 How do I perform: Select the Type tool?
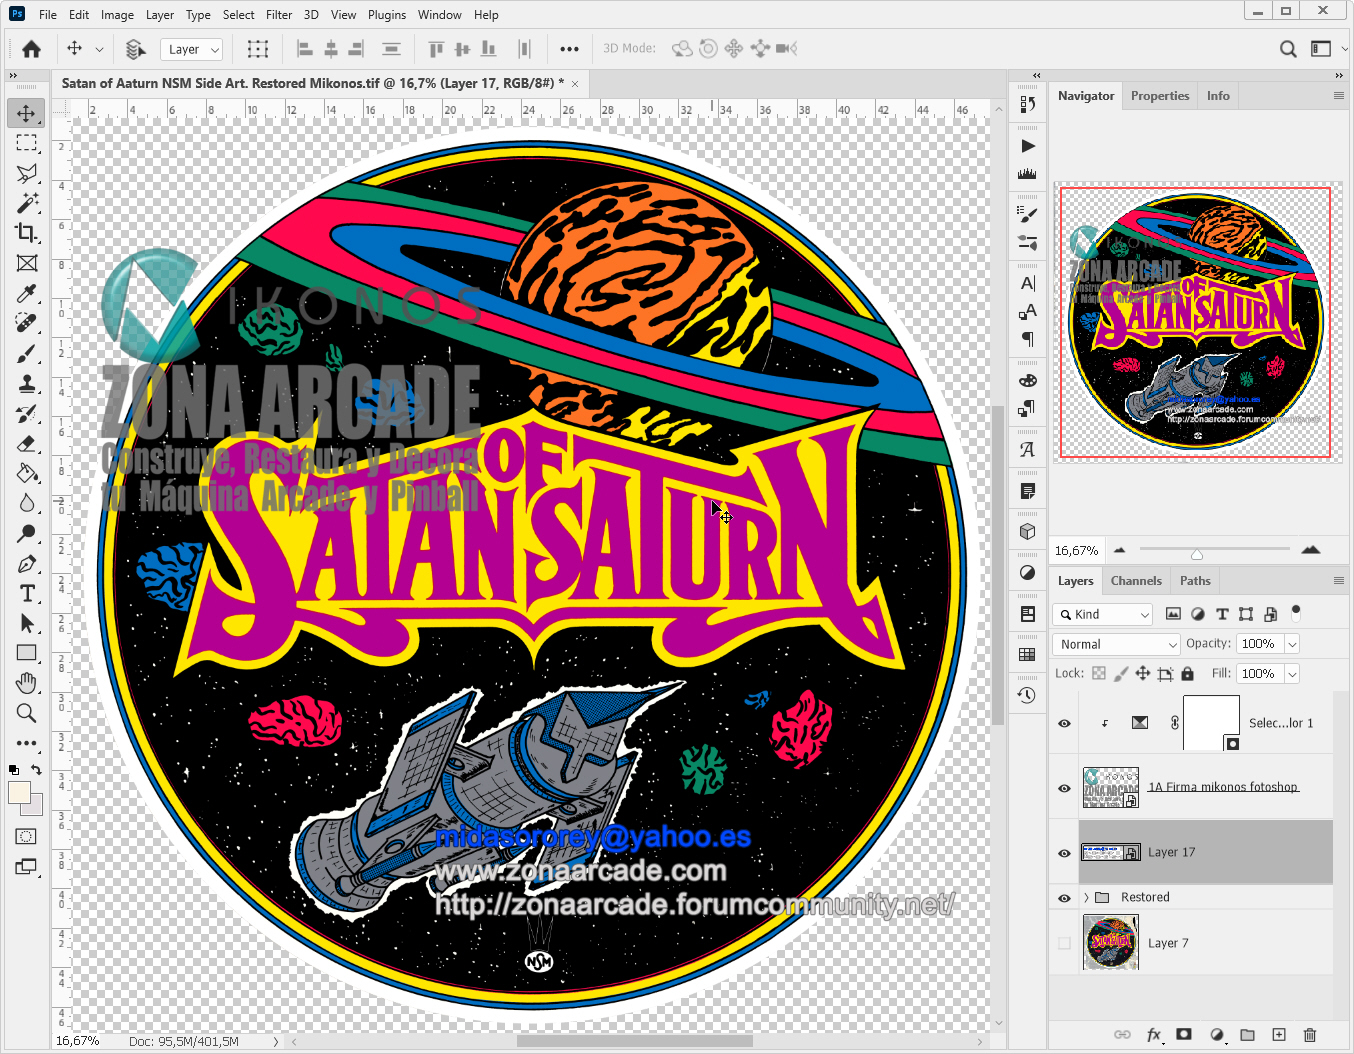point(26,593)
